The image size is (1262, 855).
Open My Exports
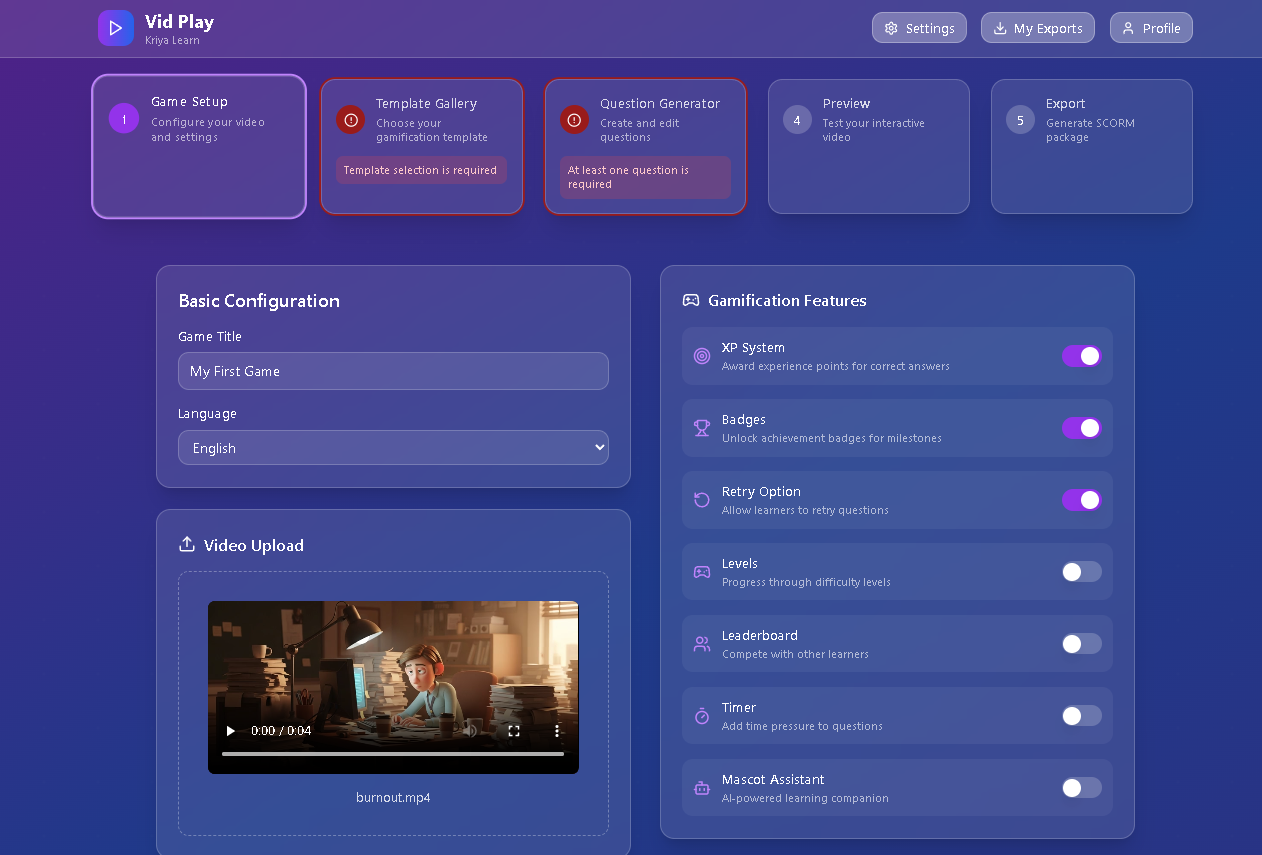coord(1038,28)
